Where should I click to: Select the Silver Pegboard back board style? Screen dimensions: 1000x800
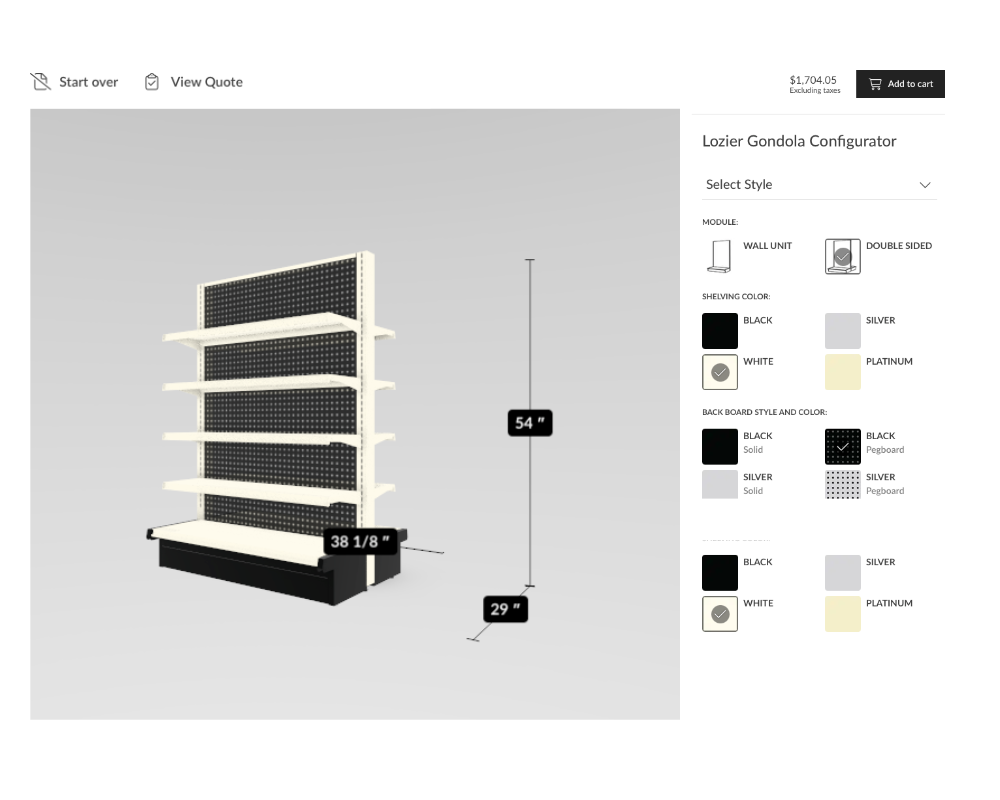(842, 487)
